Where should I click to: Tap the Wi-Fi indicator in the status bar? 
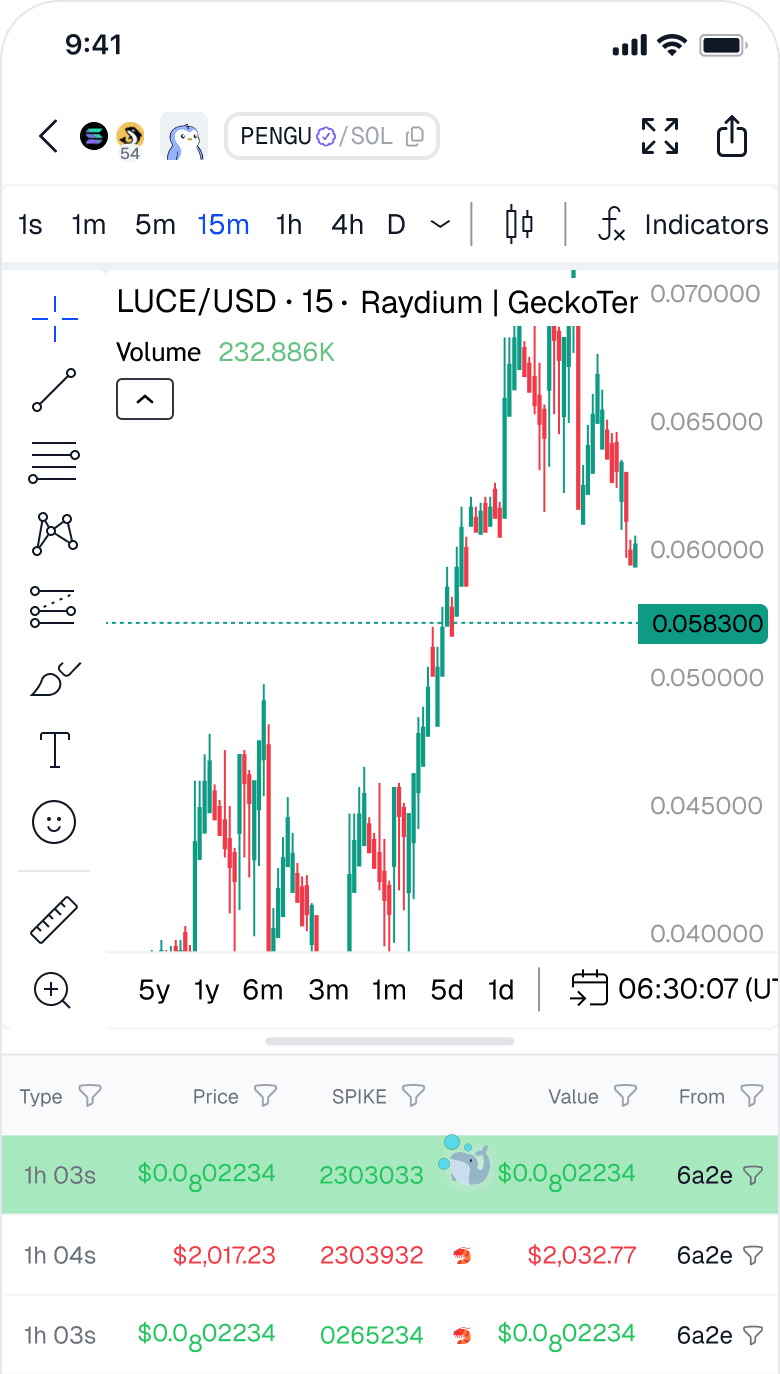pyautogui.click(x=672, y=45)
